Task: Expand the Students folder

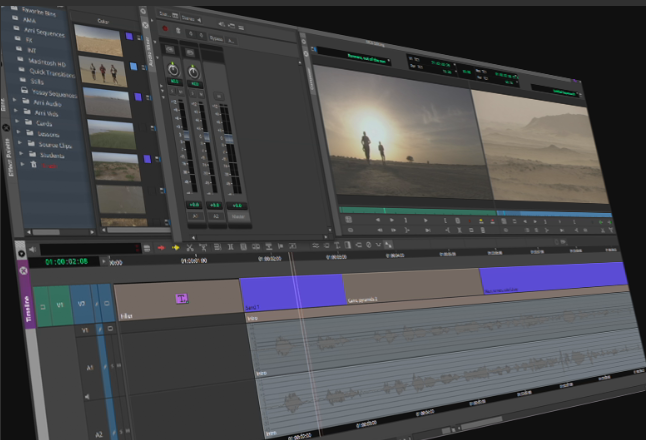Action: pyautogui.click(x=21, y=153)
